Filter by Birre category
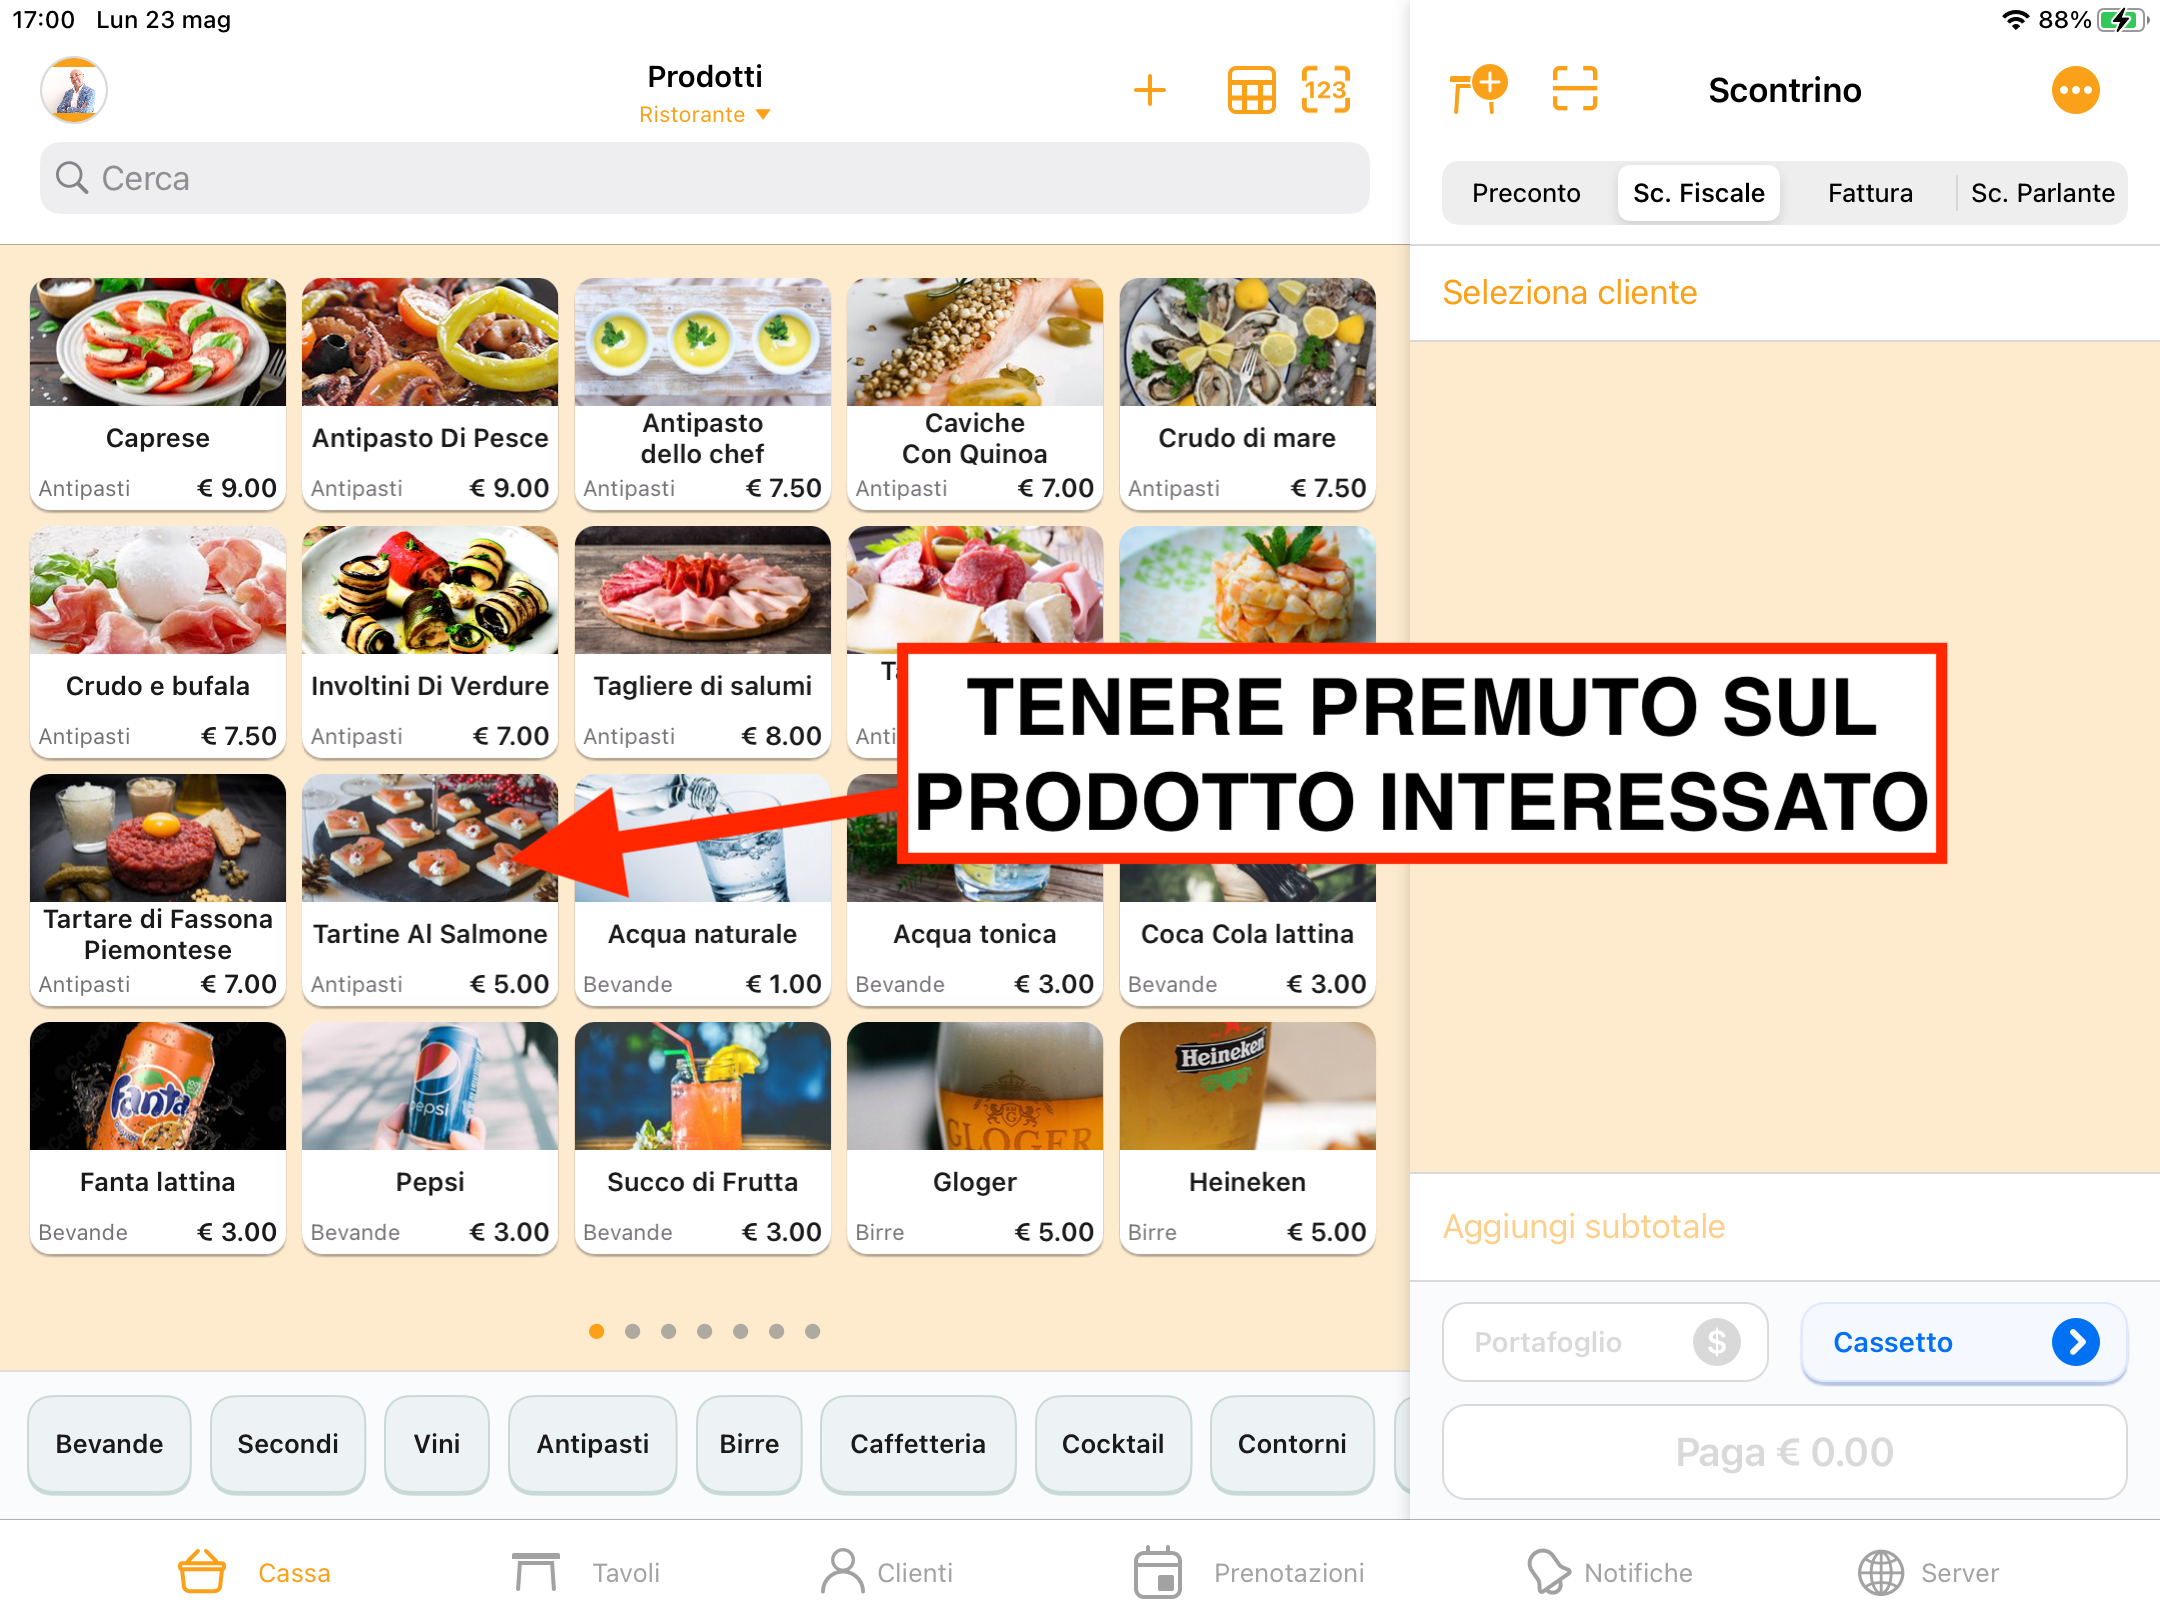Viewport: 2160px width, 1620px height. click(749, 1444)
